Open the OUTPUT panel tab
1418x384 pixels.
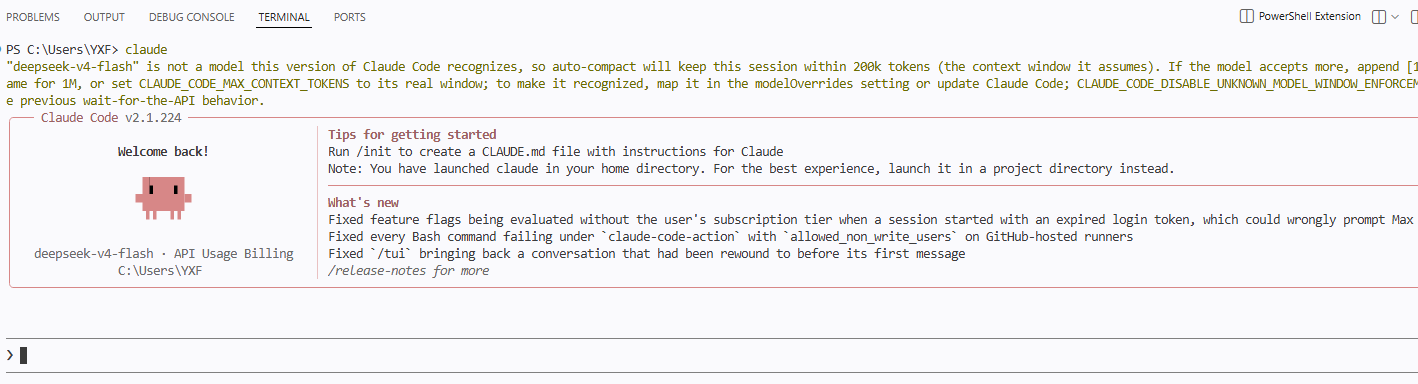click(104, 17)
